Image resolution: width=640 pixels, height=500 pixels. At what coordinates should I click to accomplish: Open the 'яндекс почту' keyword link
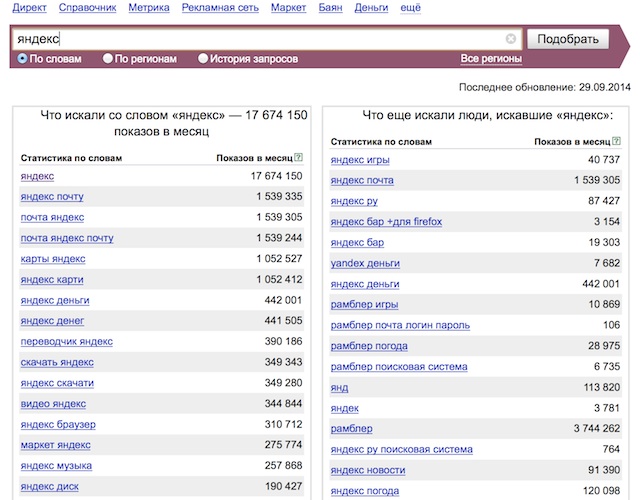pos(52,197)
